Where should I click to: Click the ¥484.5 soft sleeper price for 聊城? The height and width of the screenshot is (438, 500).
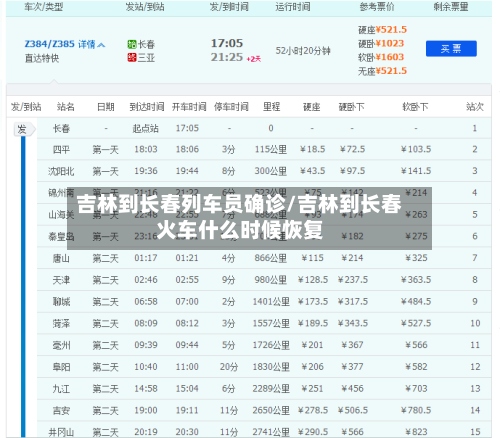(x=416, y=301)
